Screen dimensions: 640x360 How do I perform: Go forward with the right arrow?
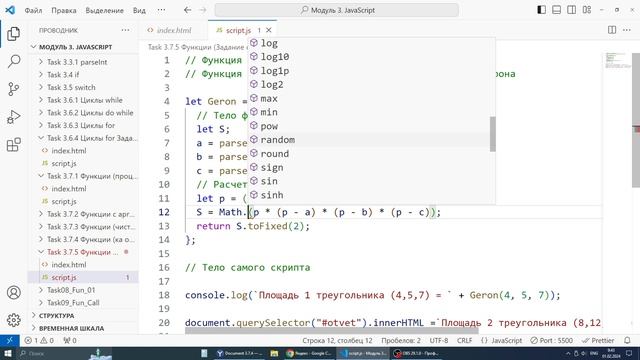pos(203,10)
